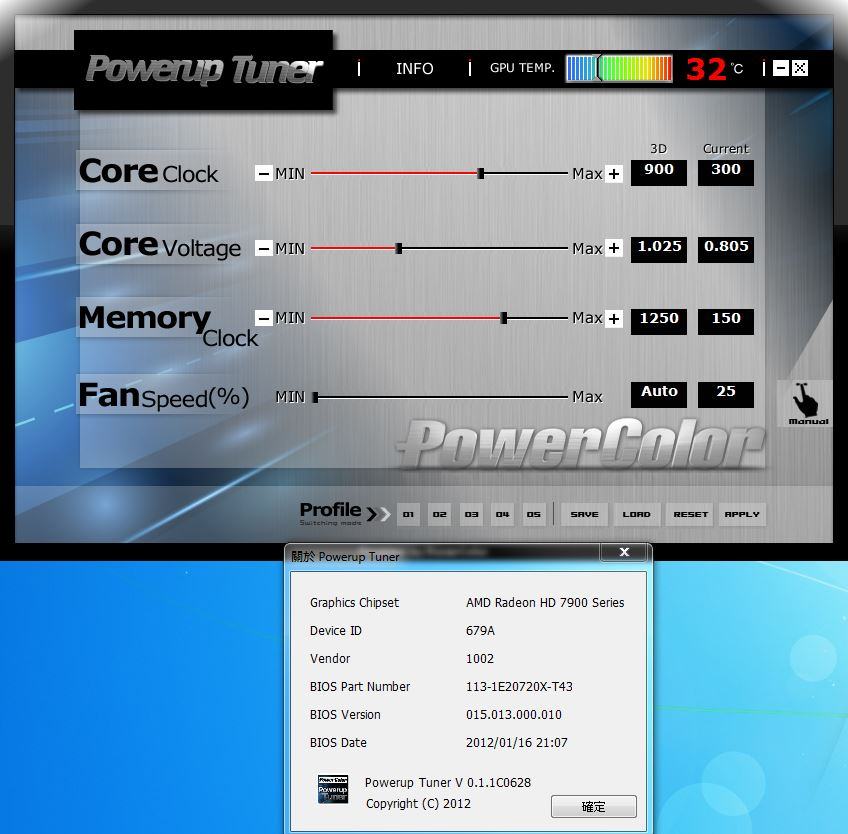Click the Core Voltage slider handle
The width and height of the screenshot is (848, 834).
click(399, 248)
